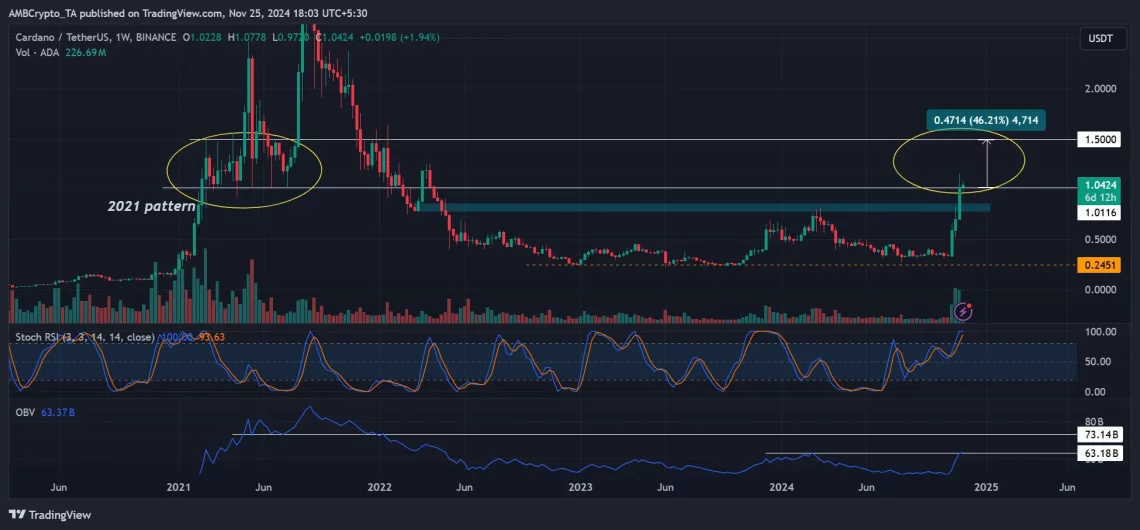The image size is (1140, 530).
Task: Click the green 1.0424 current price label
Action: [1103, 184]
